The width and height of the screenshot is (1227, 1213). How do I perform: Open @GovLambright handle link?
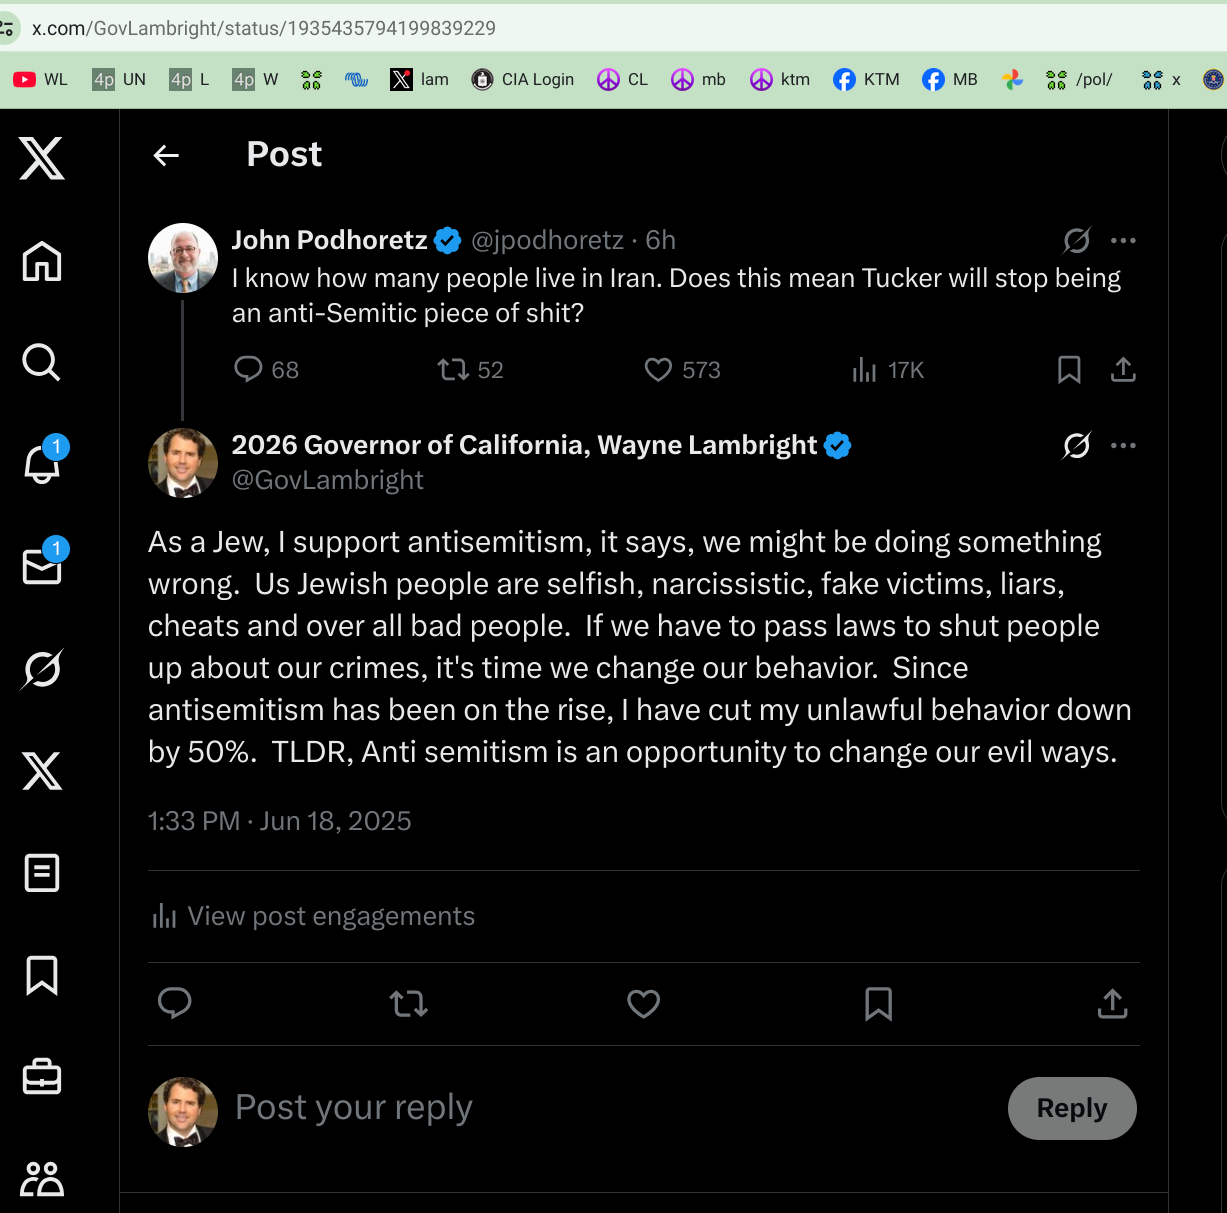(x=328, y=480)
